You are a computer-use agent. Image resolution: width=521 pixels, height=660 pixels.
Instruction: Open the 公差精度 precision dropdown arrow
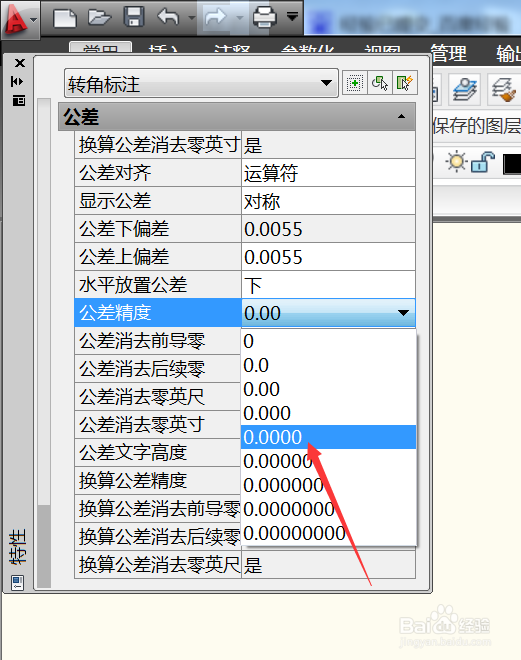(x=403, y=313)
